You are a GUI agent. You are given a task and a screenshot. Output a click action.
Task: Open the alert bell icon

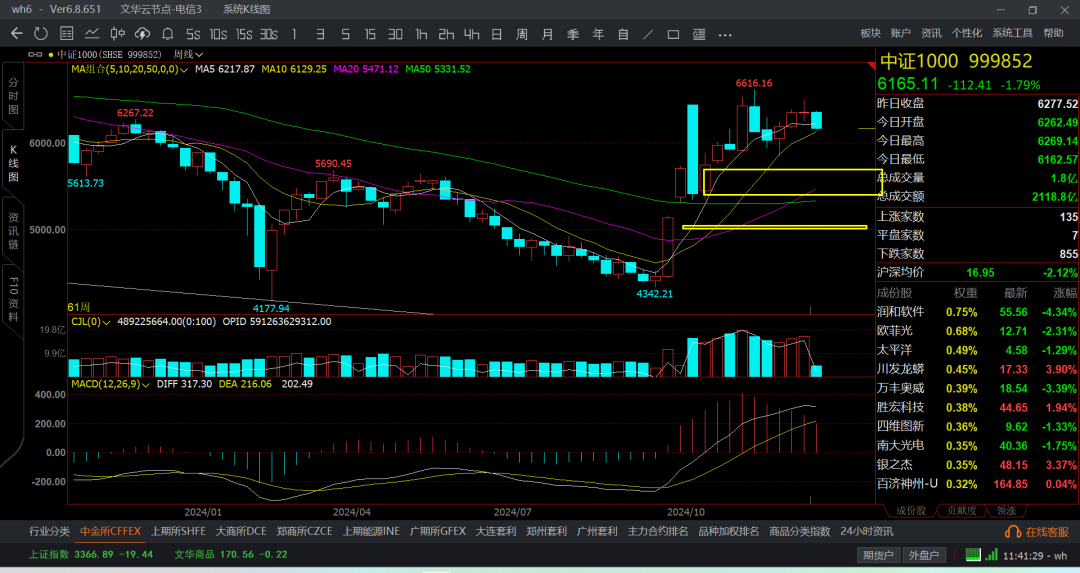click(167, 34)
